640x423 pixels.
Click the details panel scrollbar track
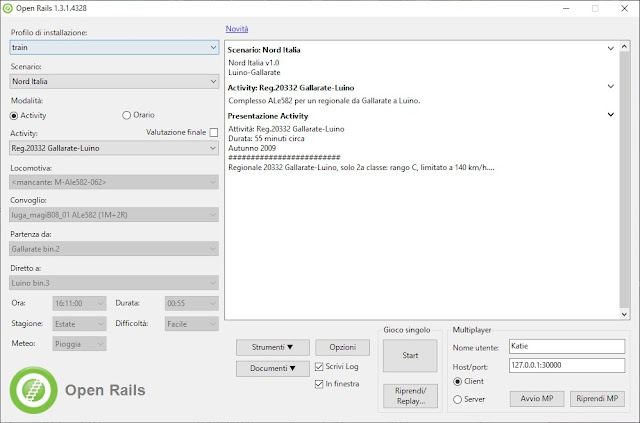[624, 180]
